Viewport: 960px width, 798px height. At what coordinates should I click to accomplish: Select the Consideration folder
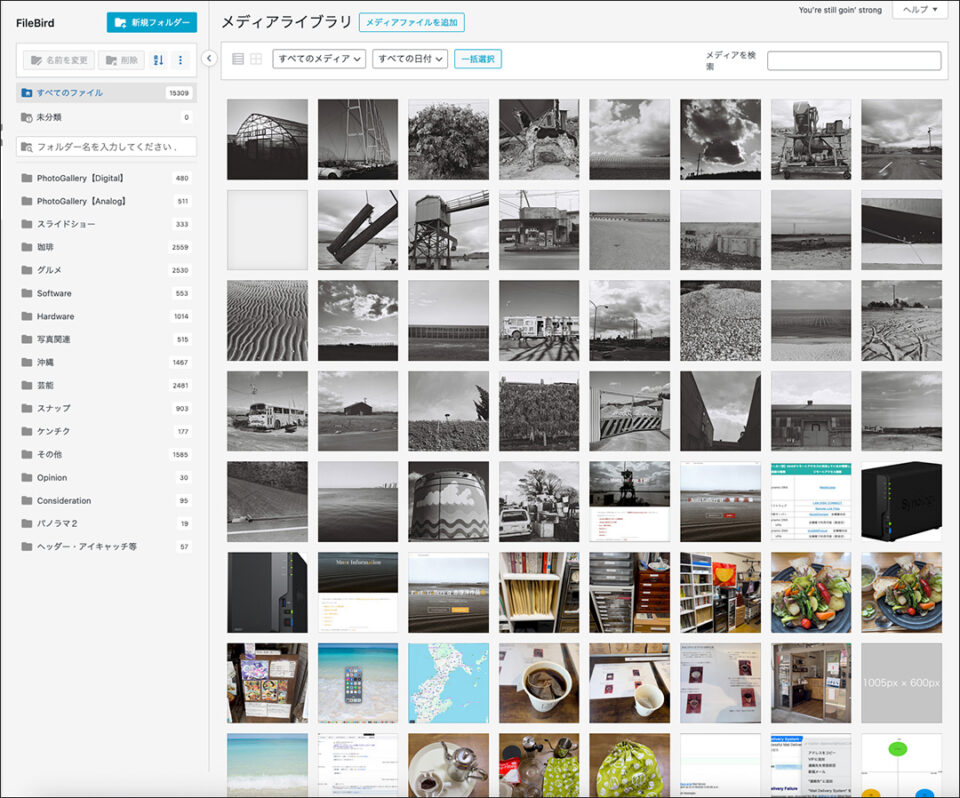click(106, 501)
